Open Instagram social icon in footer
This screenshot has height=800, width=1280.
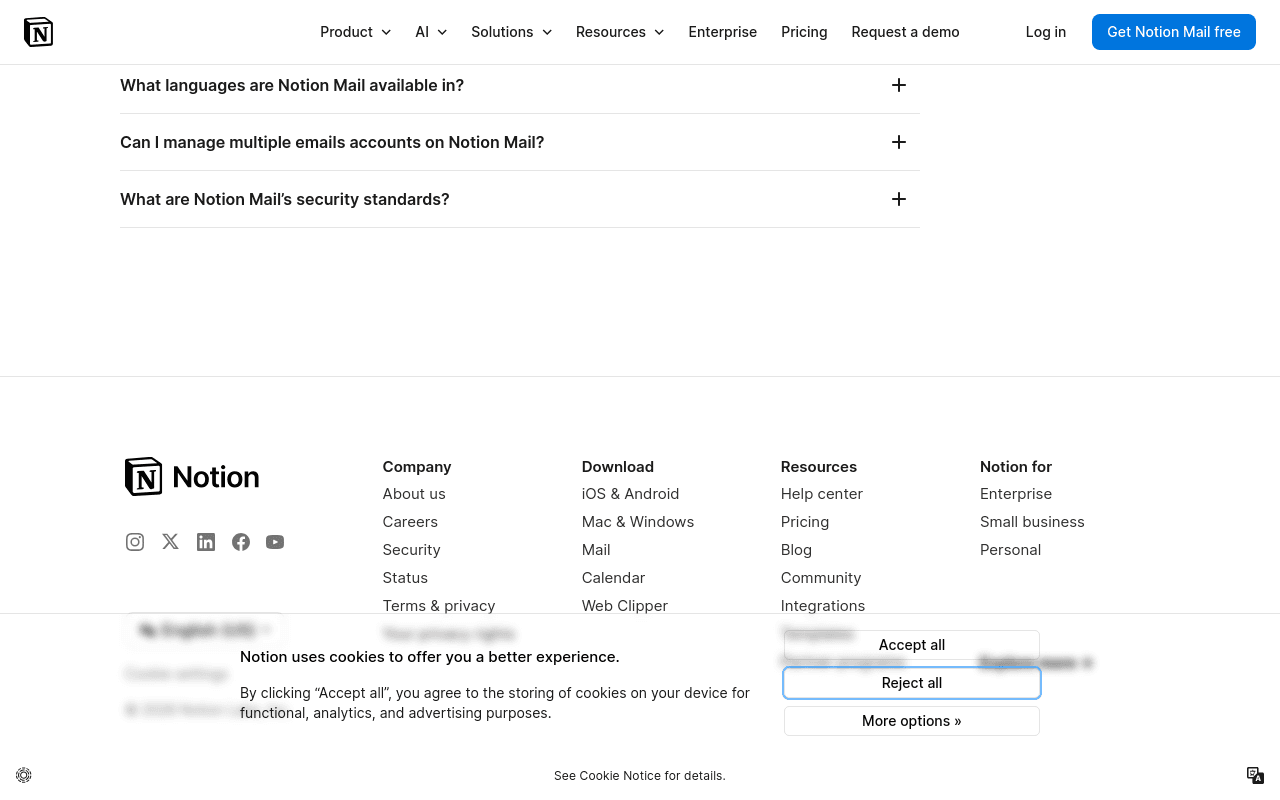[x=135, y=542]
